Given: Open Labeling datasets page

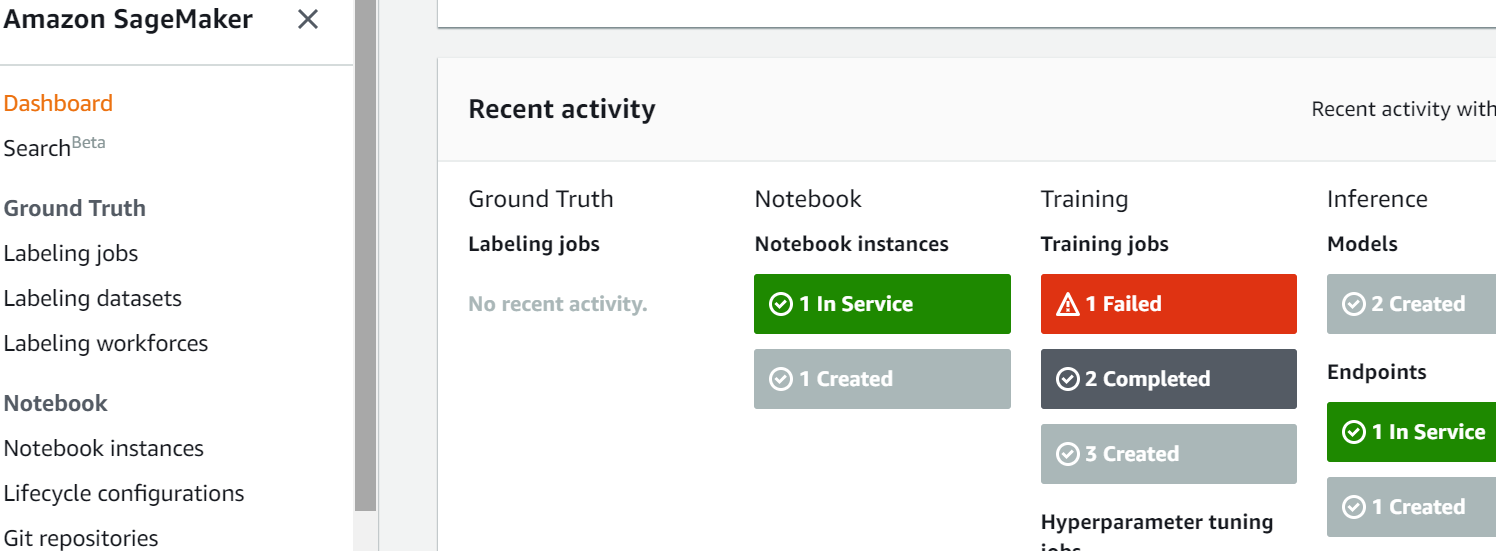Looking at the screenshot, I should (93, 298).
